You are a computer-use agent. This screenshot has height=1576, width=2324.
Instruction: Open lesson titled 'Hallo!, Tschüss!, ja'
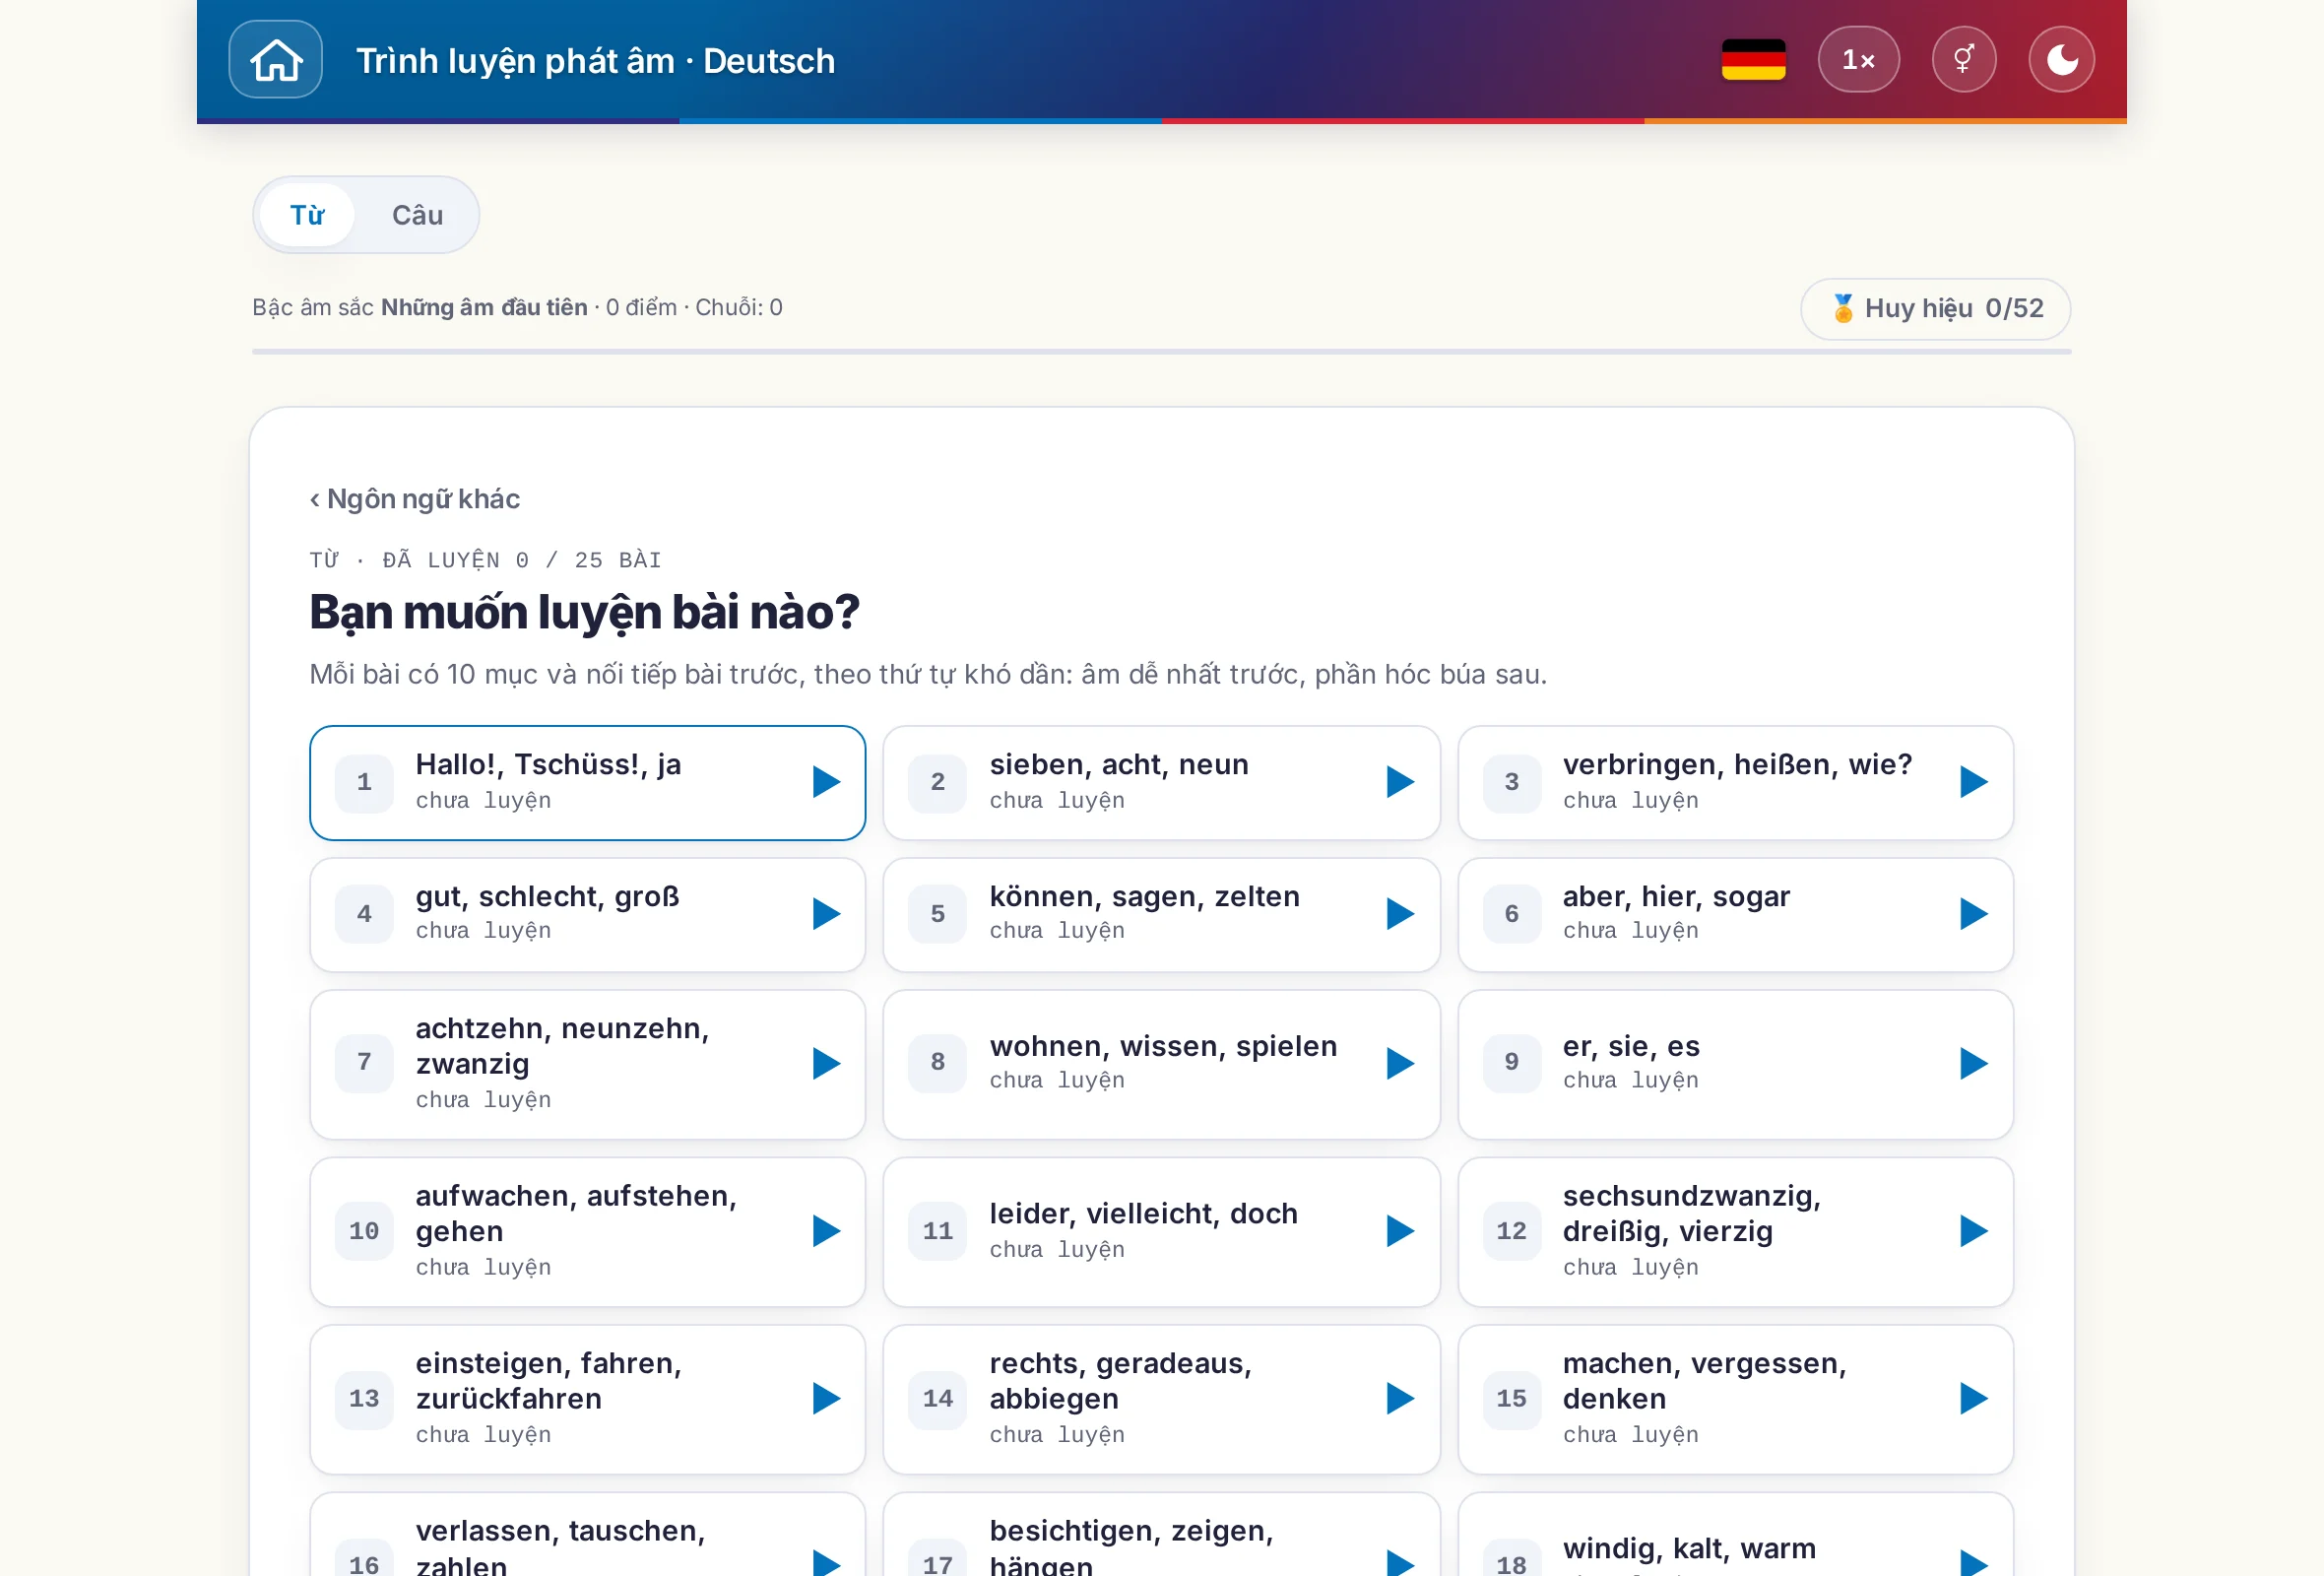click(548, 765)
